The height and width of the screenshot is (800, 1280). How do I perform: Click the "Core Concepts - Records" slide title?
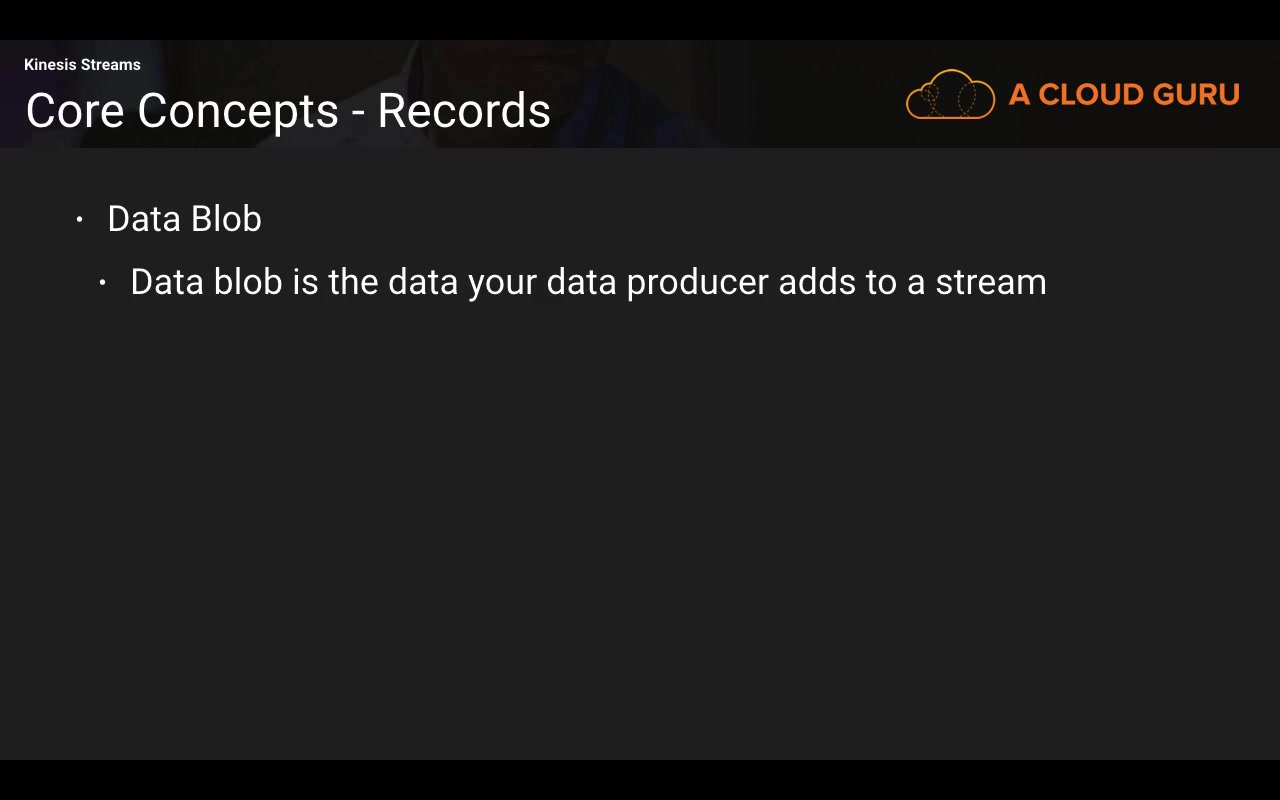288,111
